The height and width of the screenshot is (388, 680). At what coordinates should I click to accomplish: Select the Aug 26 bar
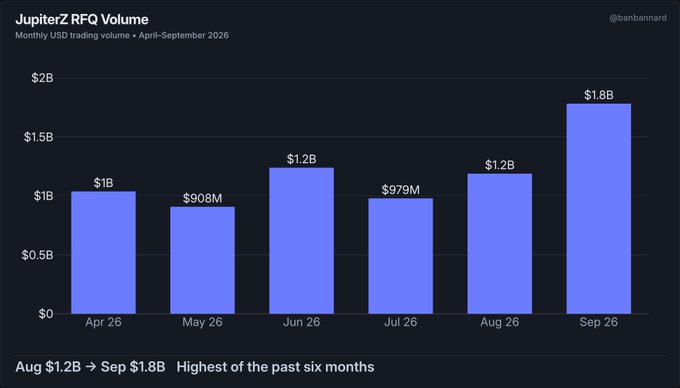coord(500,244)
